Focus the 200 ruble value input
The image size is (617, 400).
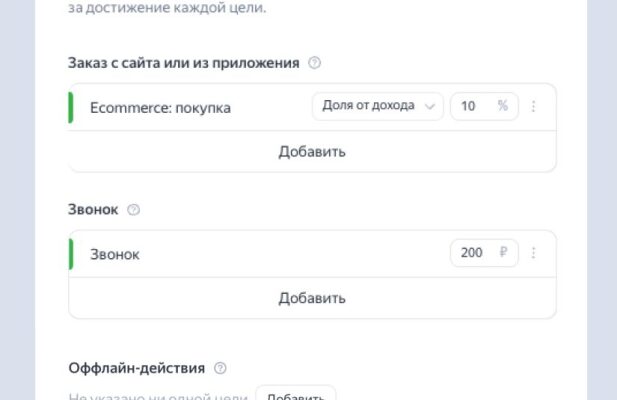pyautogui.click(x=472, y=254)
